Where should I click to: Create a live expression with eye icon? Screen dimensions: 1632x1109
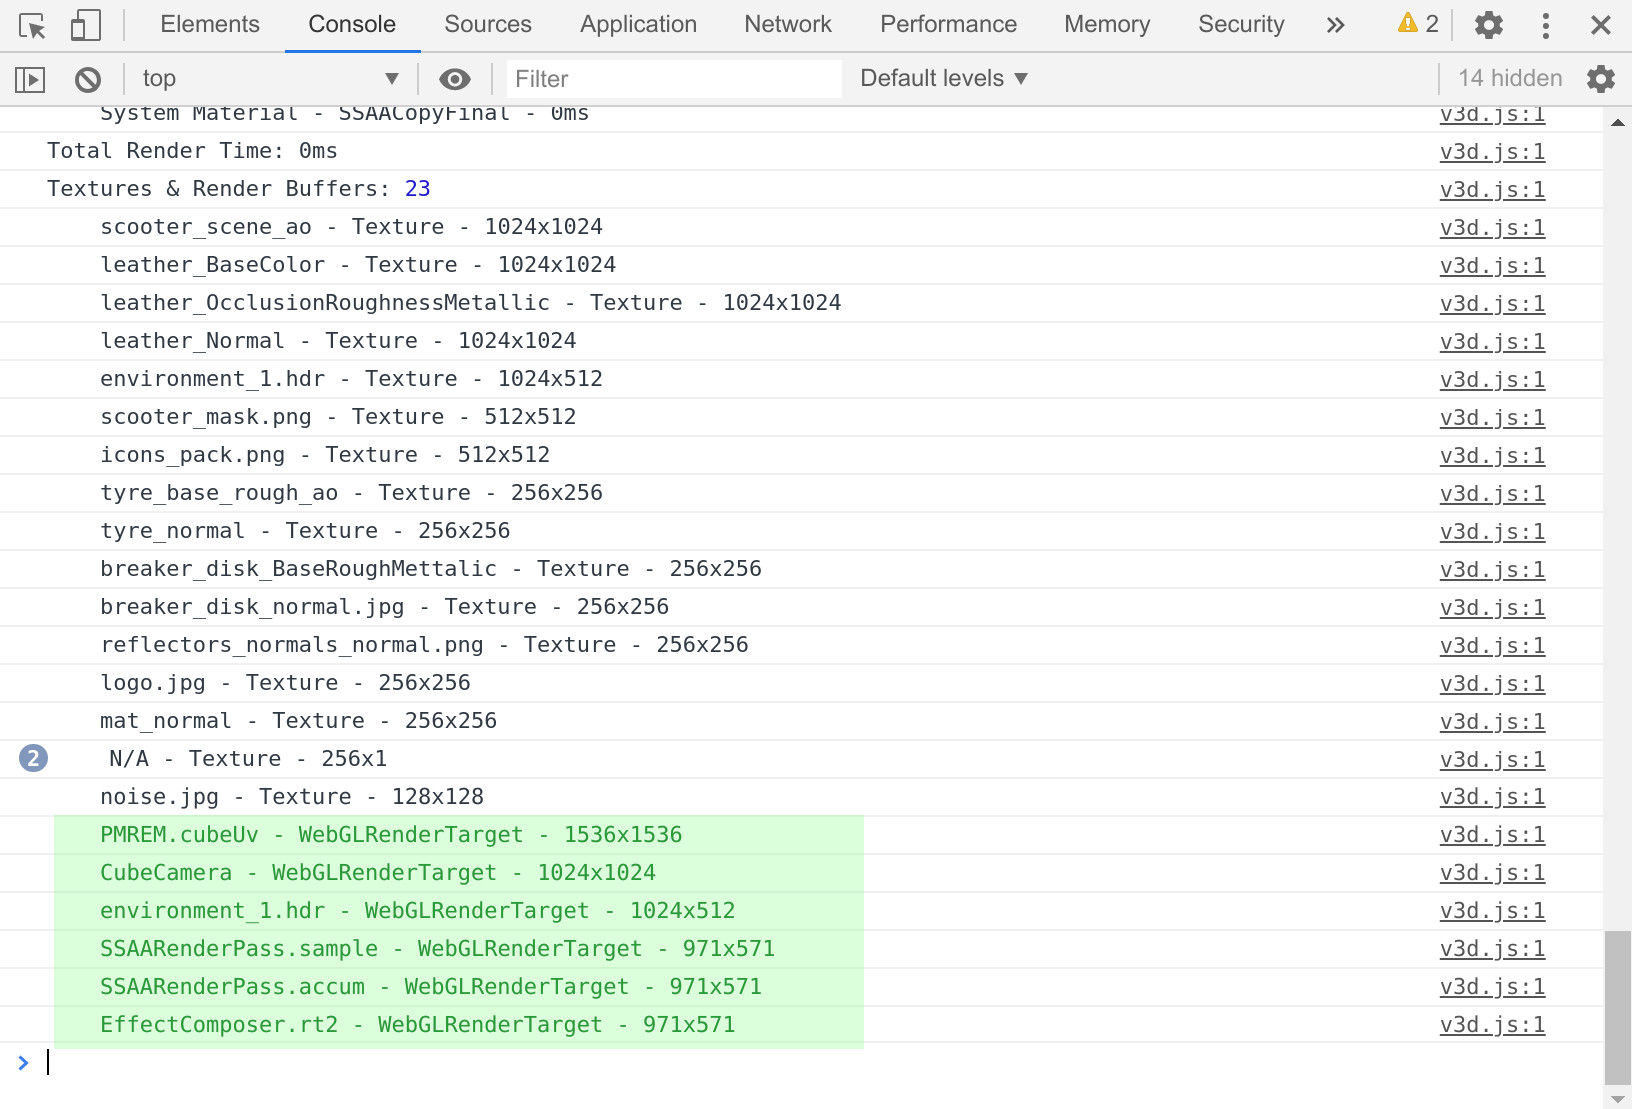click(x=455, y=79)
